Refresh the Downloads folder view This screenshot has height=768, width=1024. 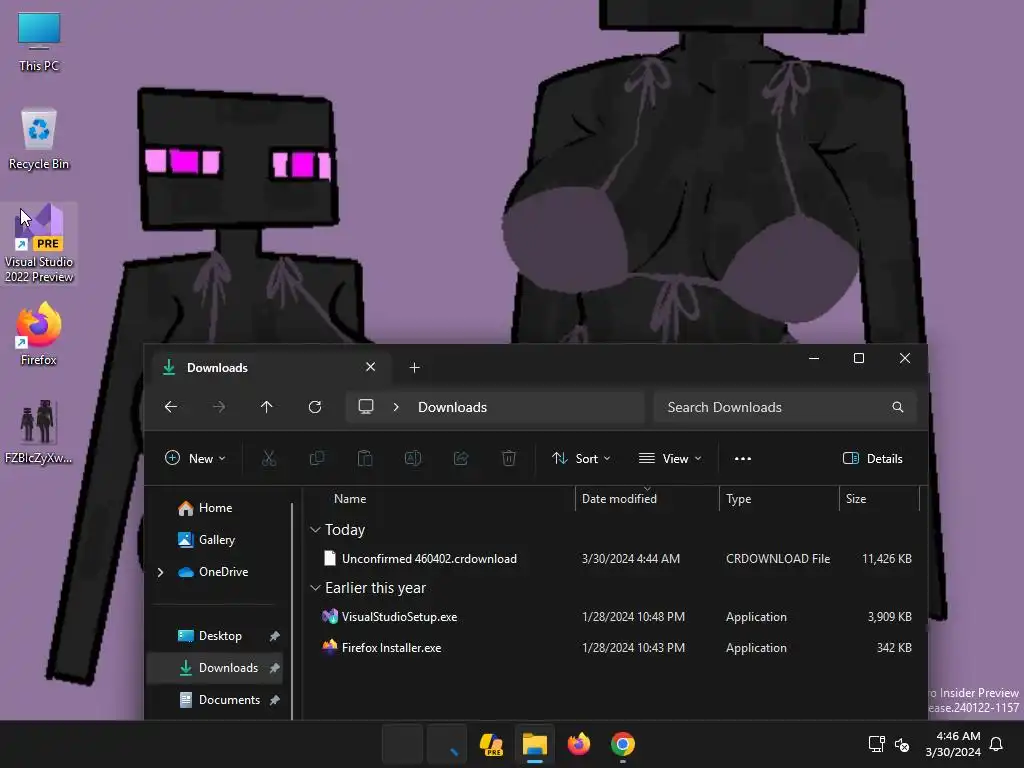click(315, 407)
